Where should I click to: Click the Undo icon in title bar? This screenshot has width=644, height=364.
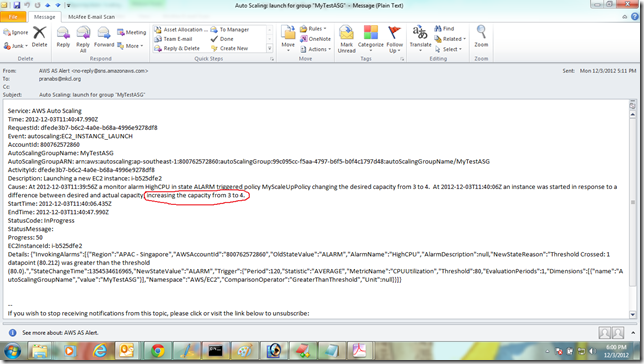coord(28,5)
